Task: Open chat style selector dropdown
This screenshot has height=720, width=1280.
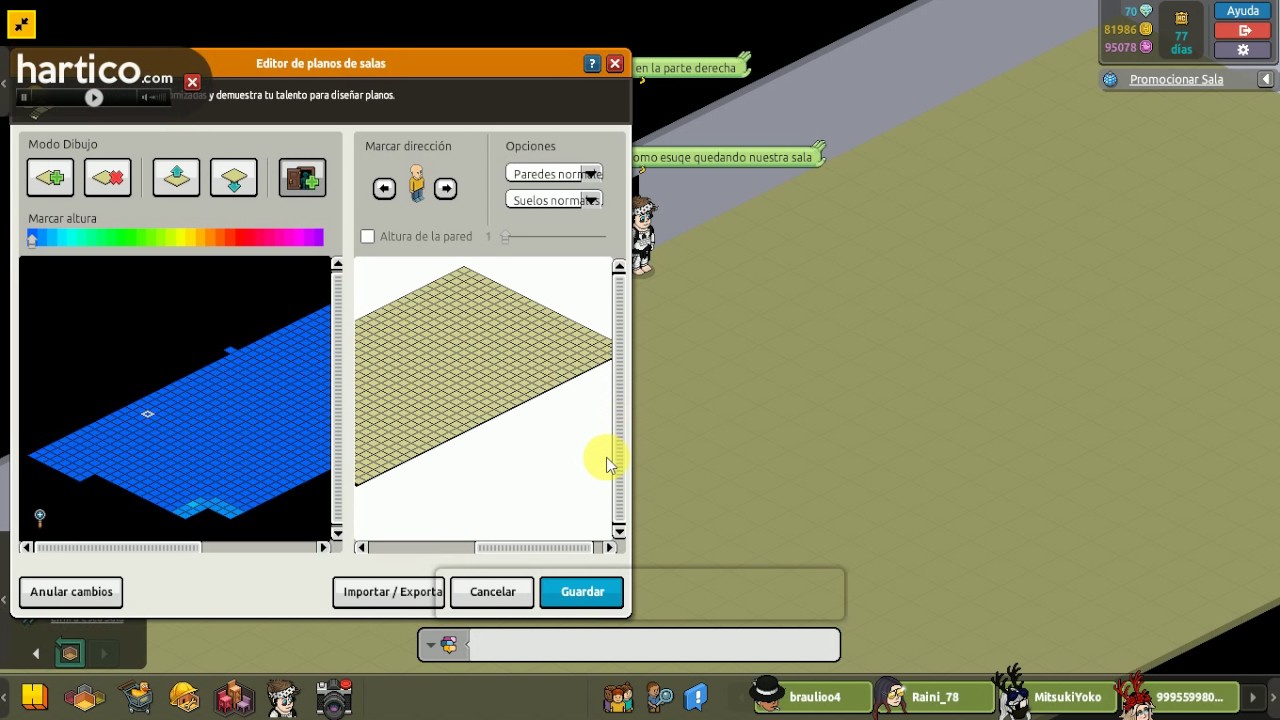Action: tap(440, 646)
